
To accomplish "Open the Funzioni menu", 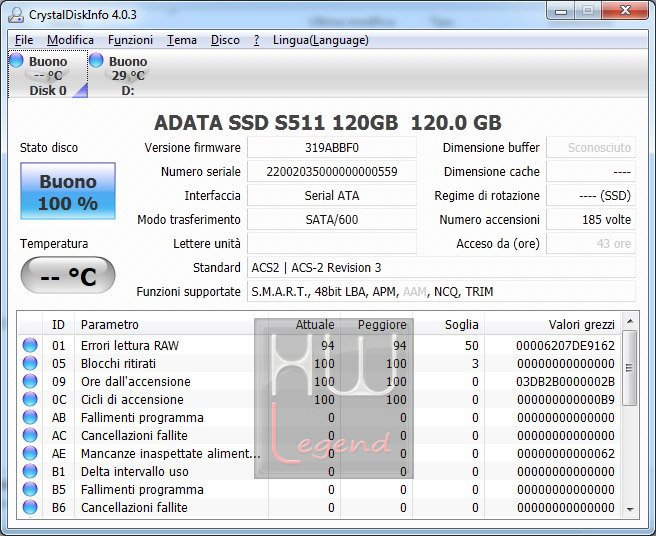I will point(130,40).
